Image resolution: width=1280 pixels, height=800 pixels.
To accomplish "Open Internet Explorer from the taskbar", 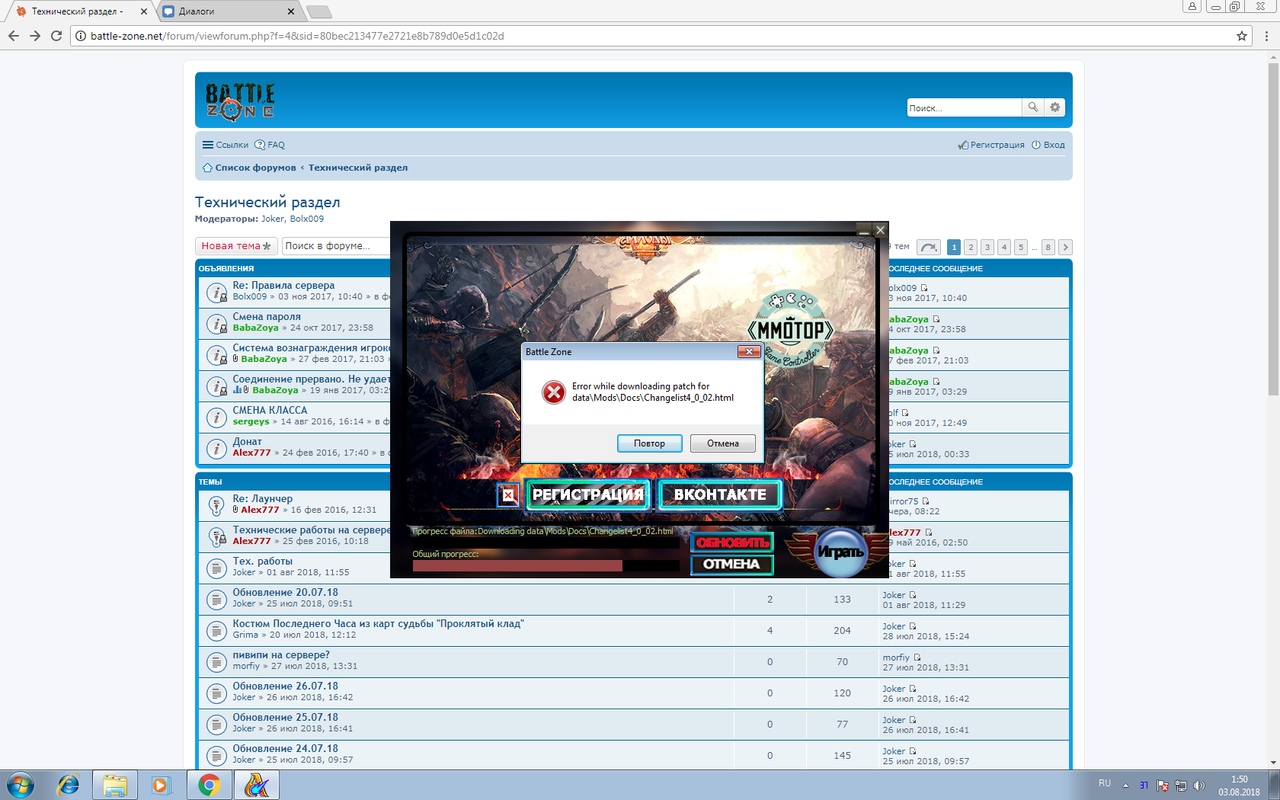I will (68, 784).
